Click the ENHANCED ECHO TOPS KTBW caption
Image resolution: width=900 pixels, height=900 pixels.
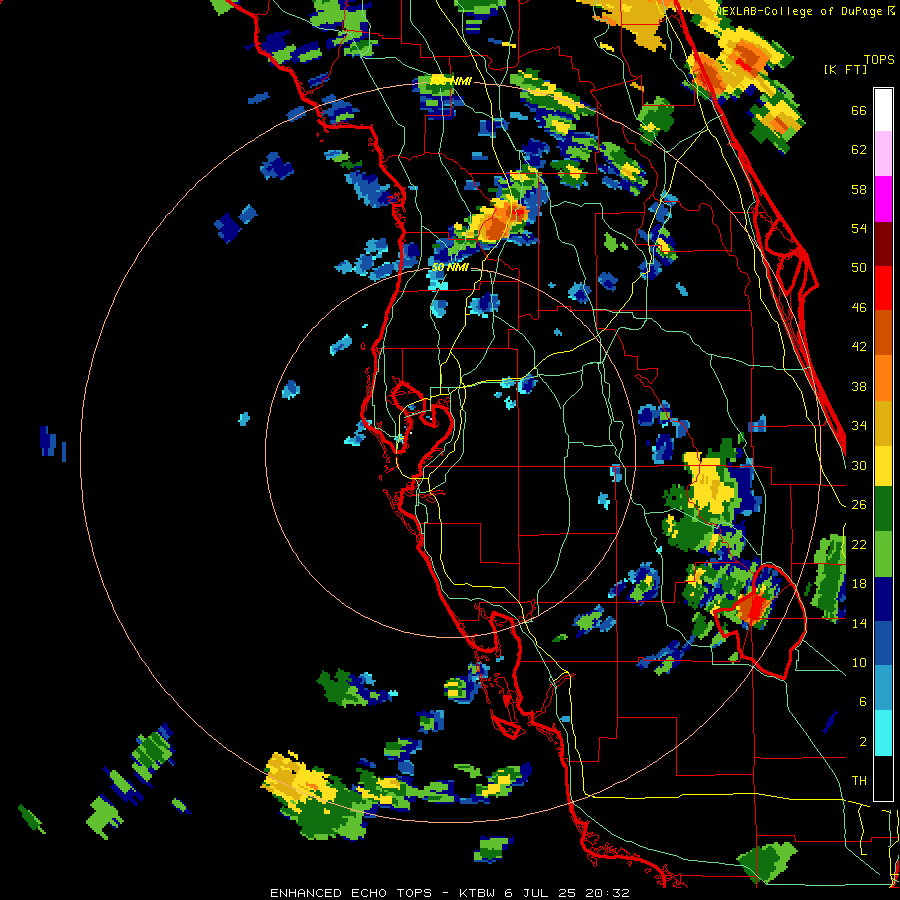449,893
